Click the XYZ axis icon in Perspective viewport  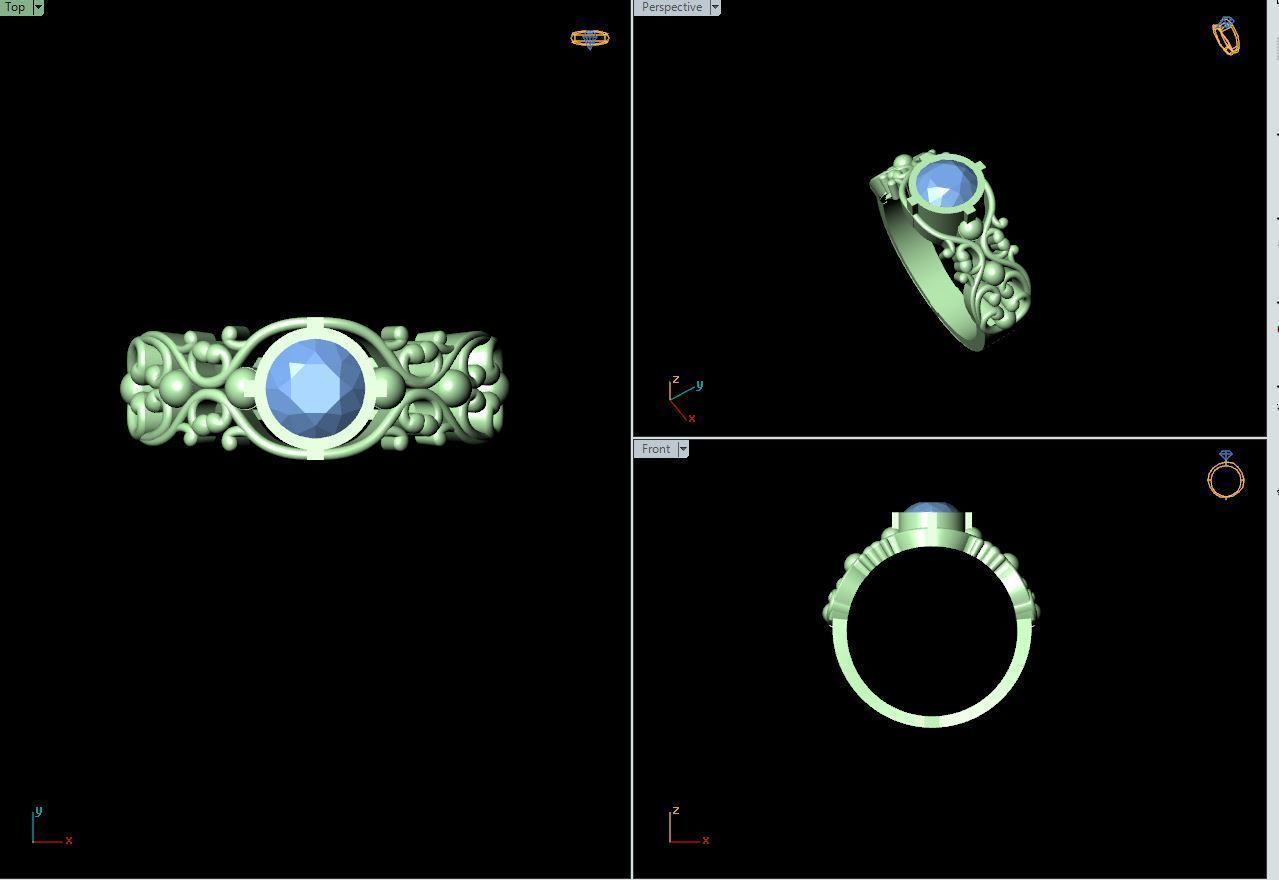[686, 398]
